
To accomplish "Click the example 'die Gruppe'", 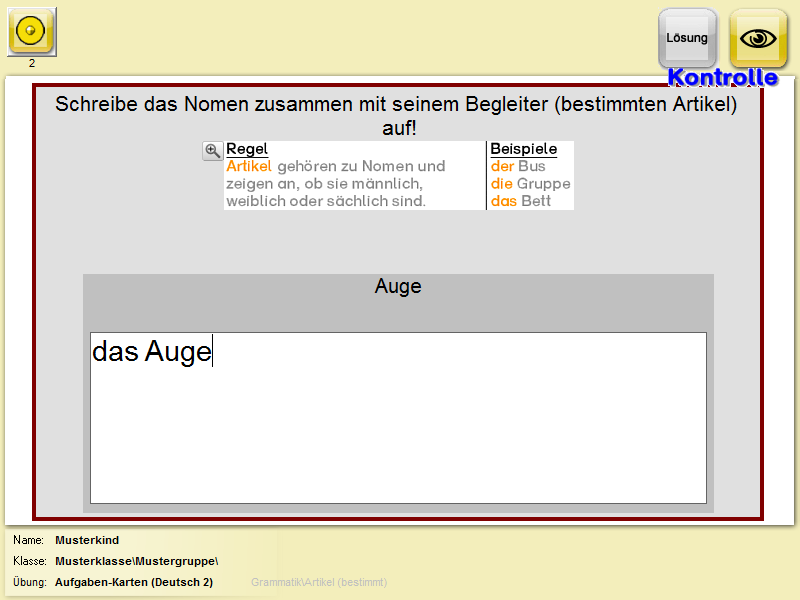I will pos(530,184).
